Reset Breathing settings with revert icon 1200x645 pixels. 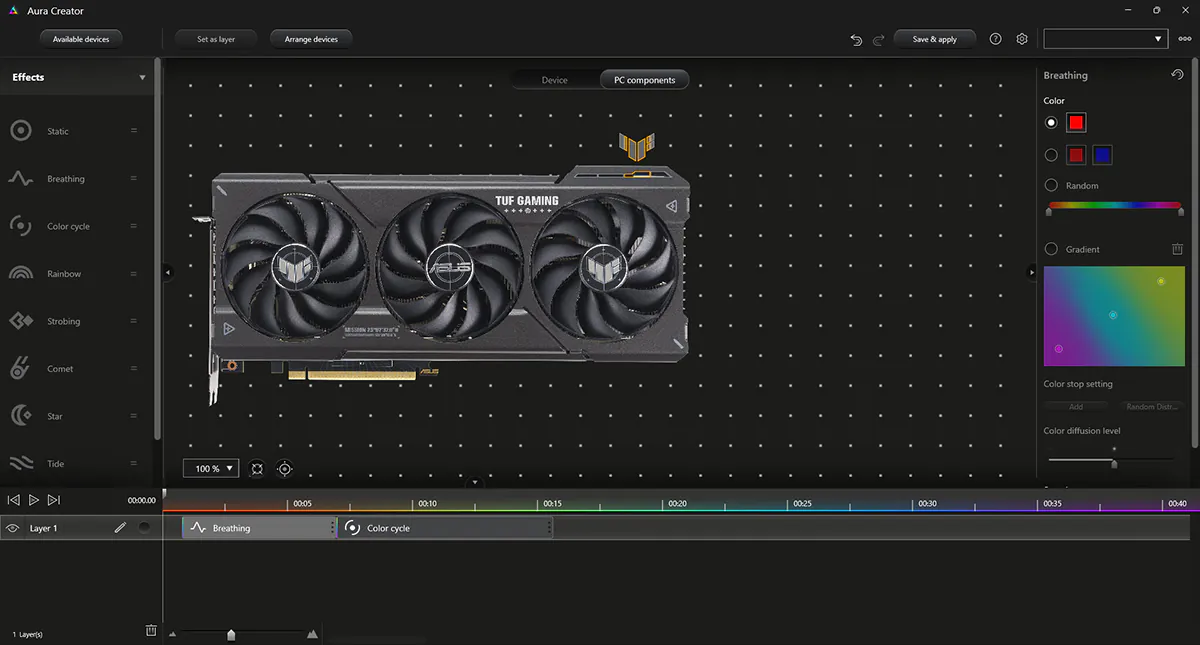[1177, 75]
